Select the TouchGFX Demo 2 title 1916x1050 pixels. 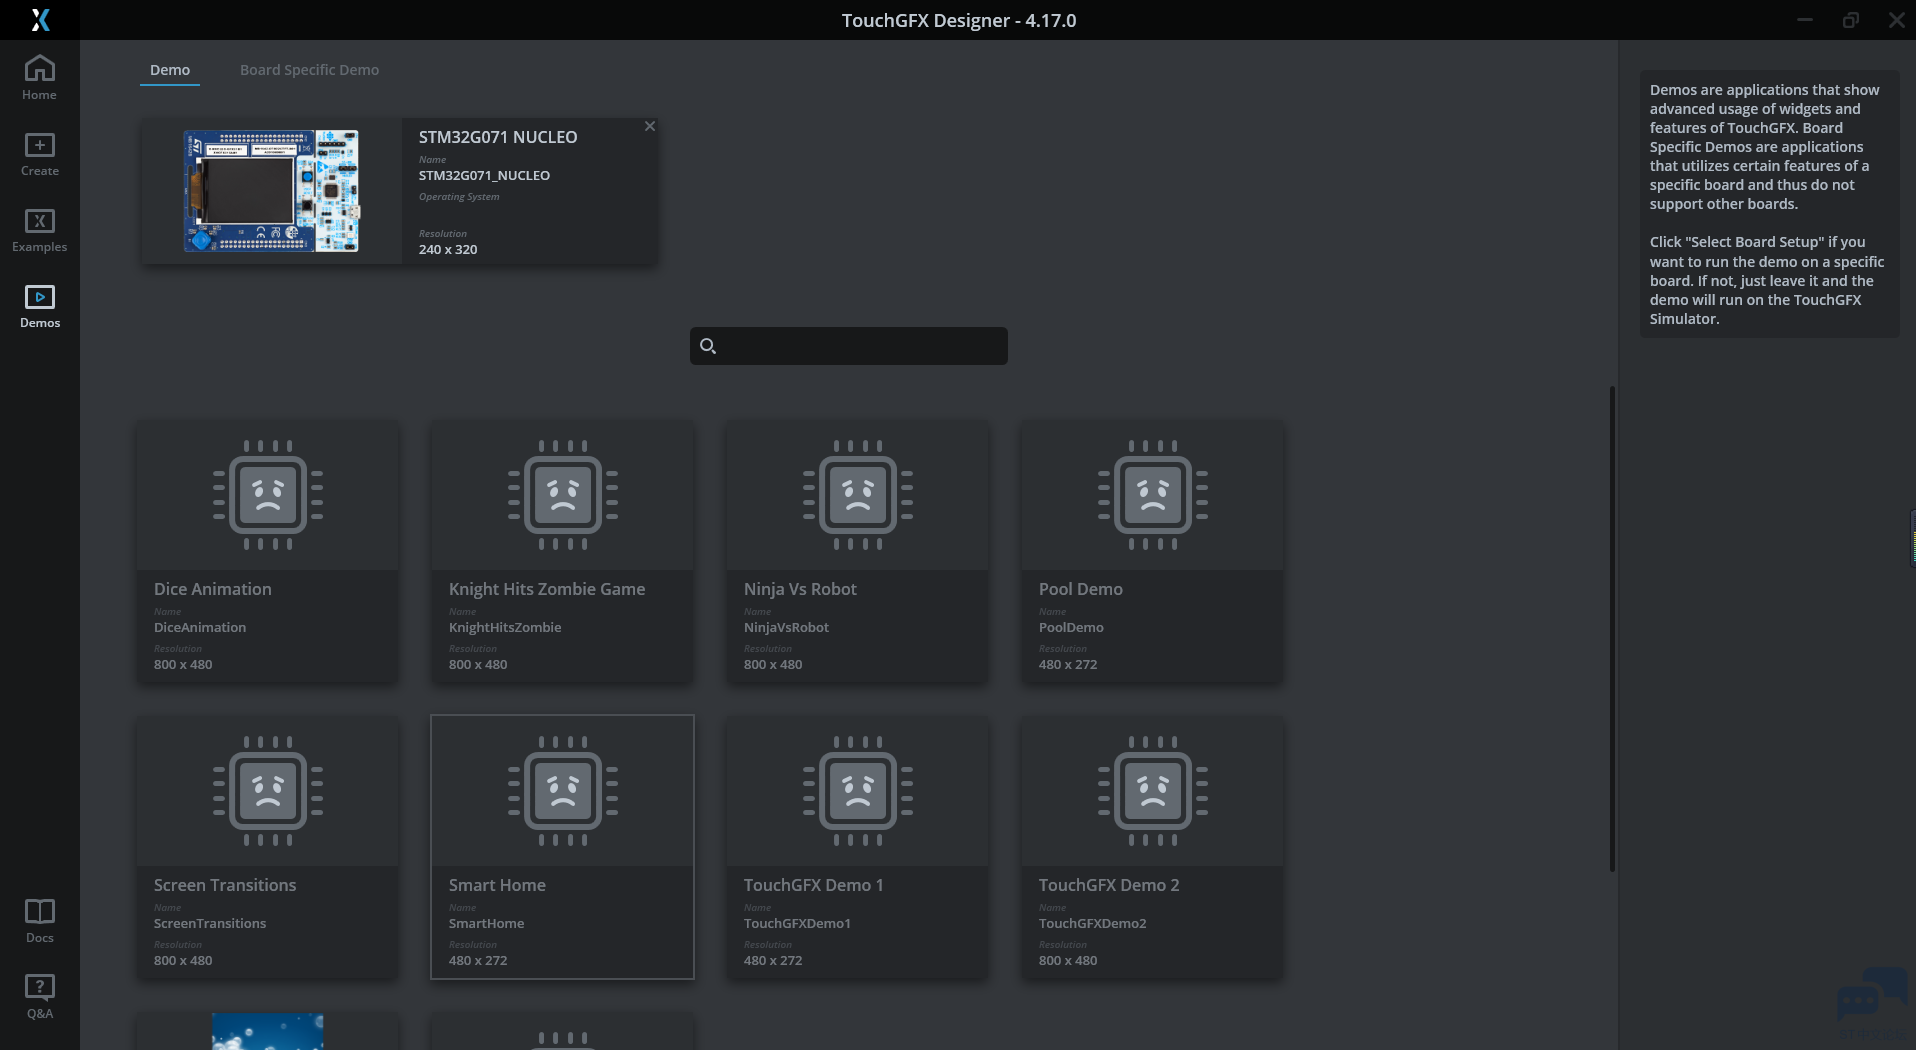1109,885
